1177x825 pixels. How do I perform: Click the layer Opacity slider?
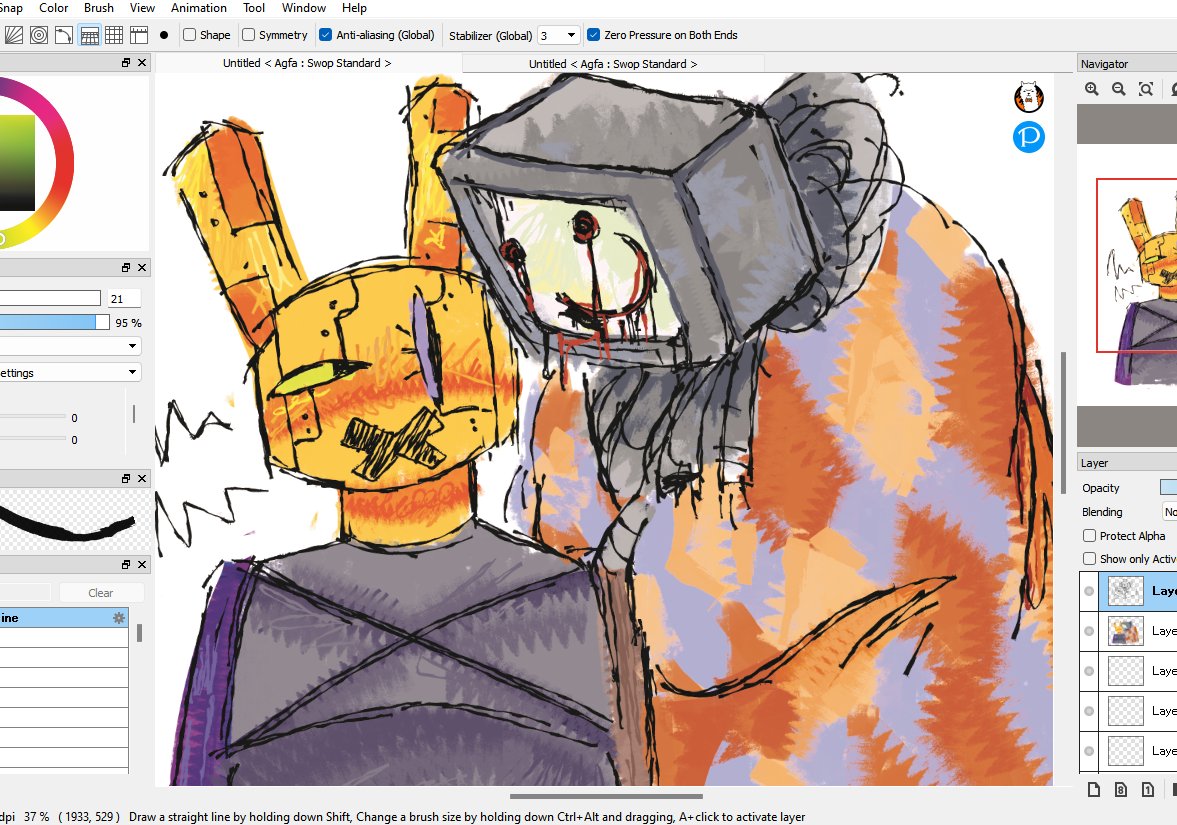(x=1168, y=487)
